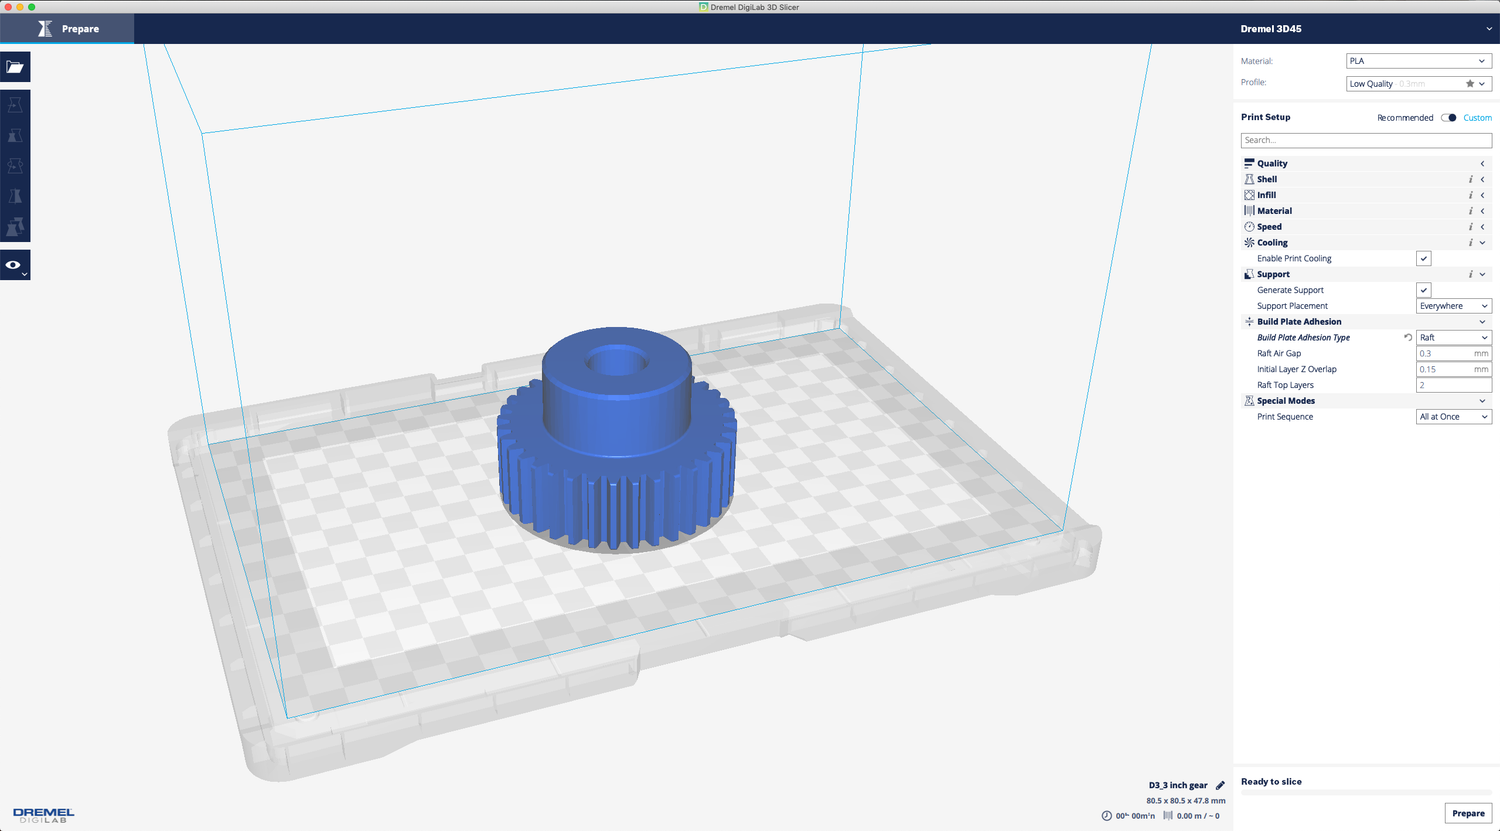Select the Rotate tool in the left toolbar
The image size is (1500, 831).
pyautogui.click(x=15, y=165)
